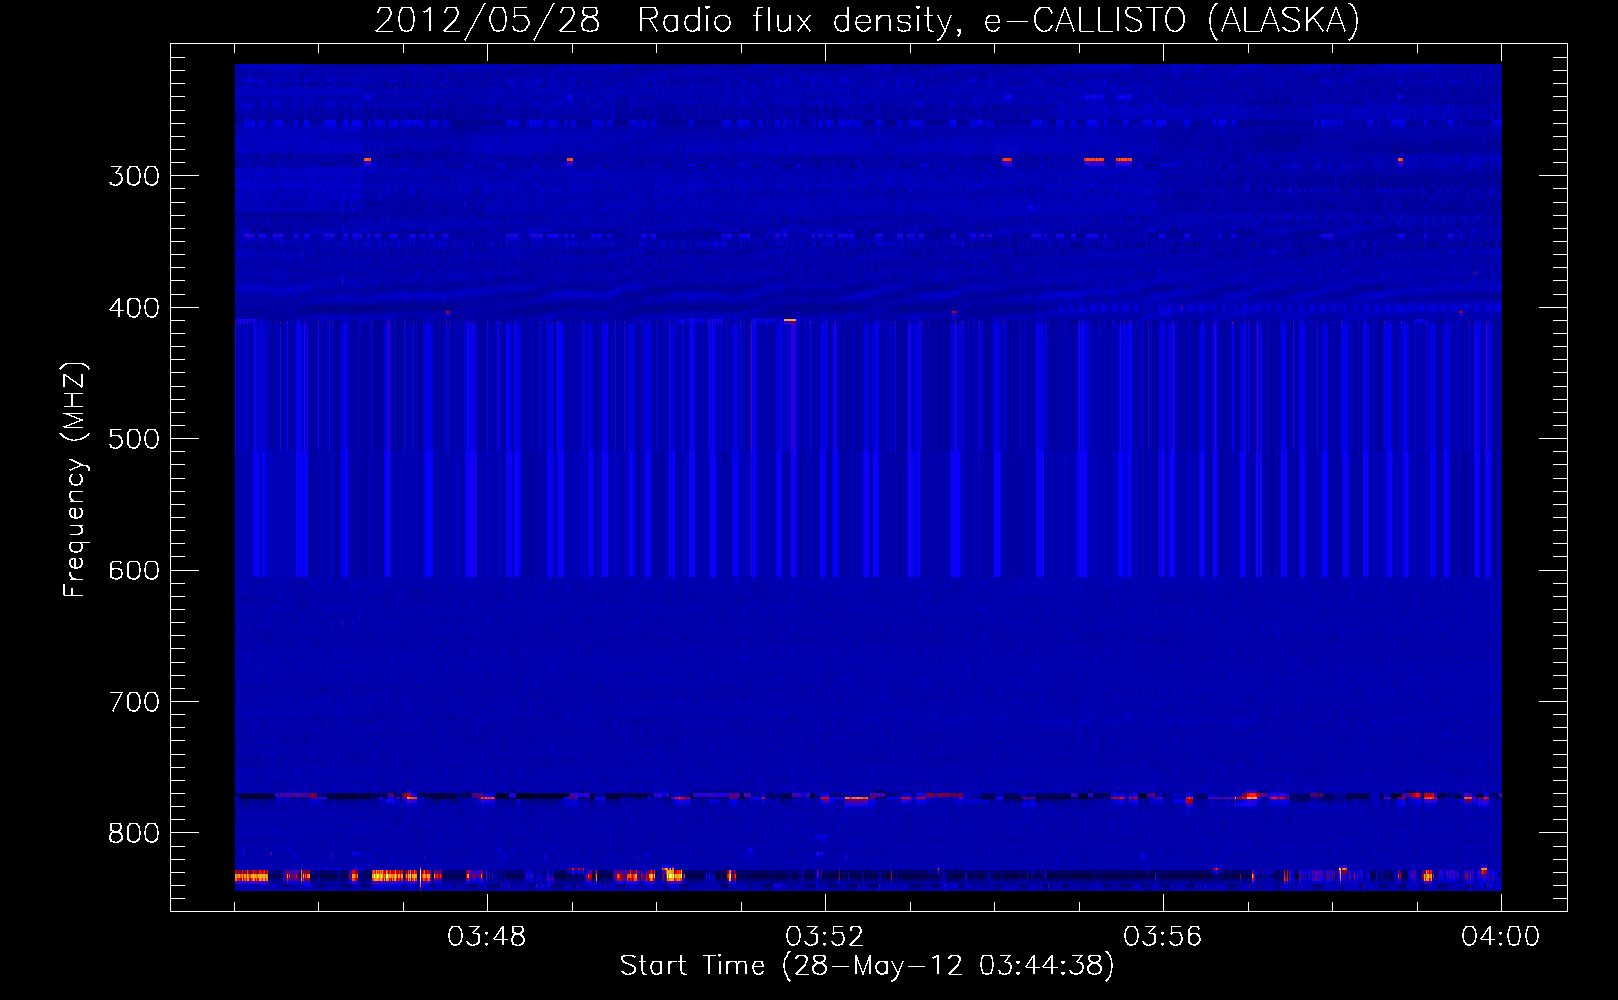Click the 'Start Time (28-May-12 03:44:38)' label
This screenshot has height=1000, width=1618.
pos(867,966)
